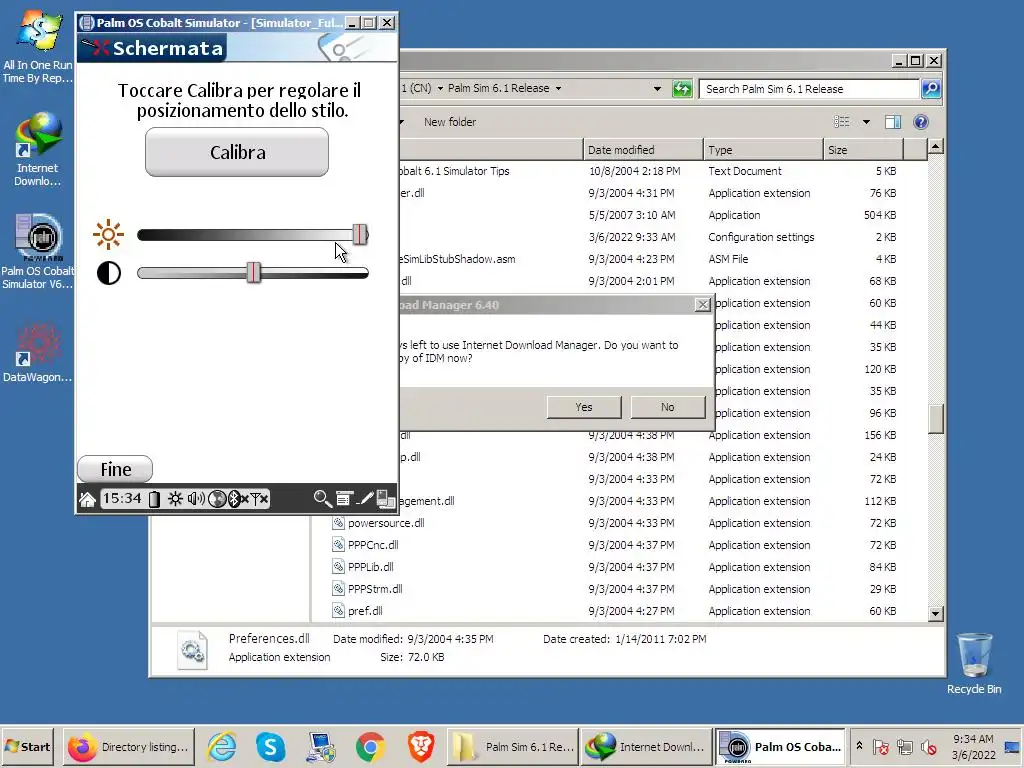Tap the speaker volume icon in status bar
Screen dimensions: 1024x768
(x=196, y=500)
